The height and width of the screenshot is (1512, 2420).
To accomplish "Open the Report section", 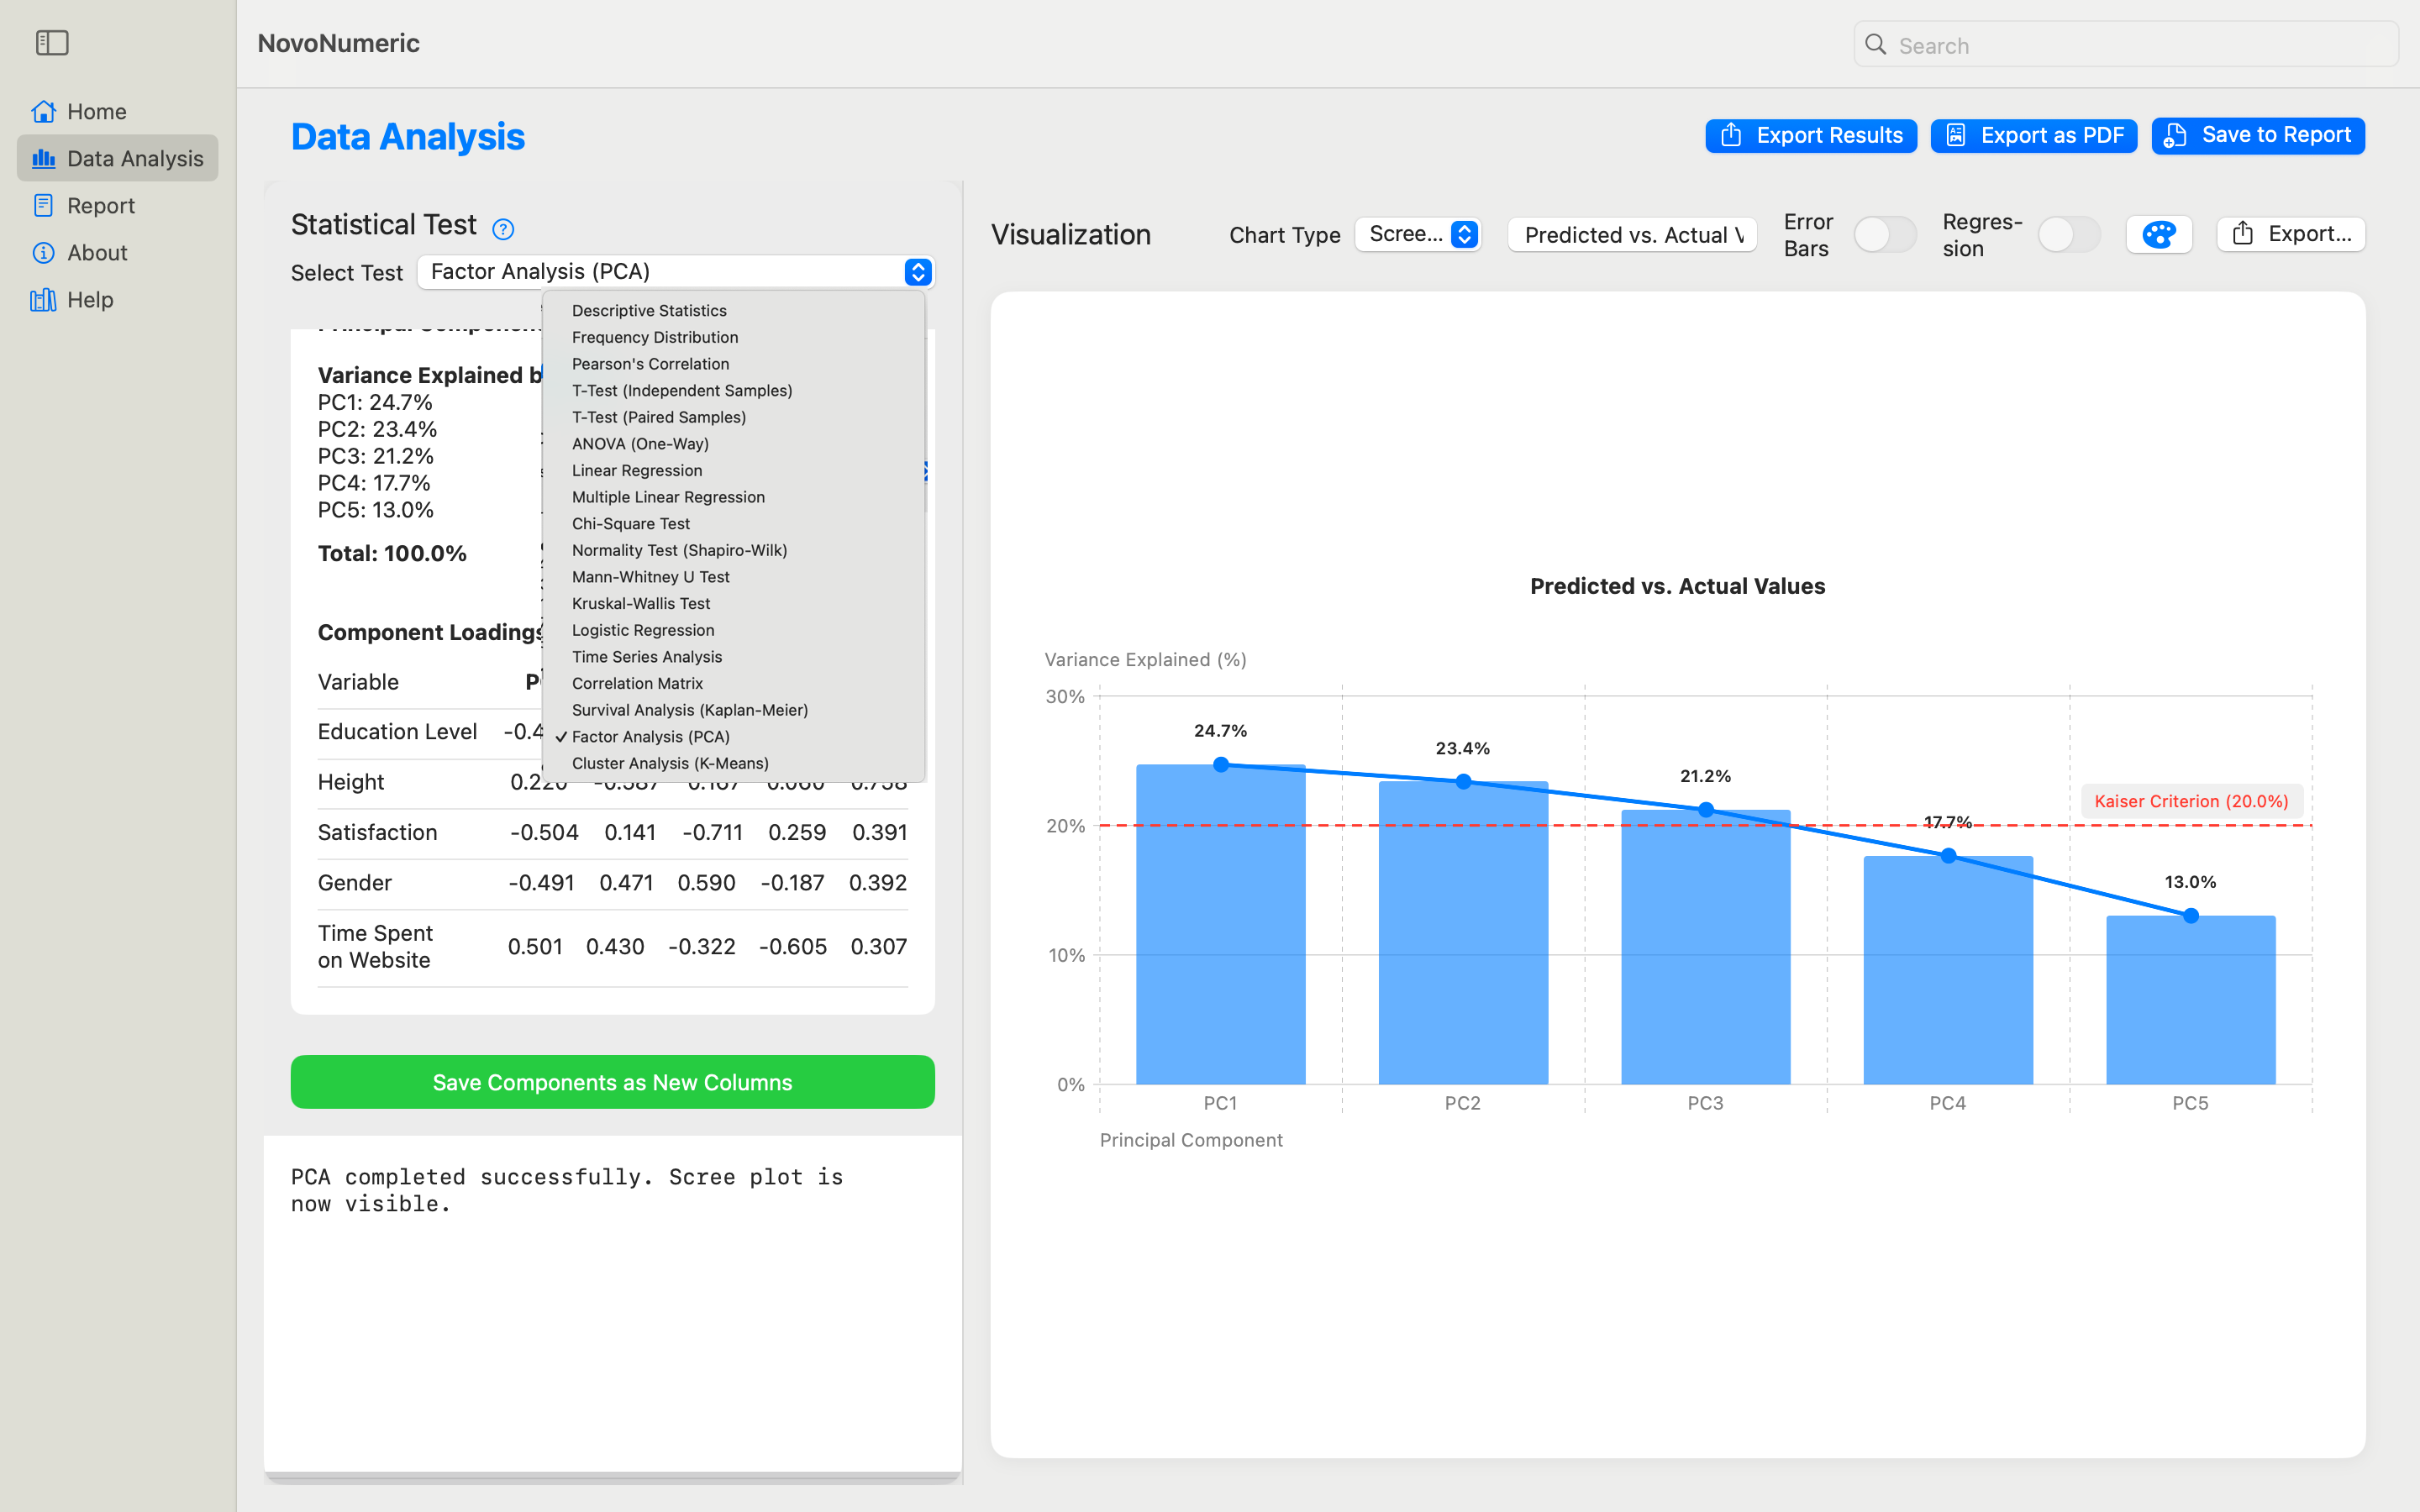I will pos(100,205).
